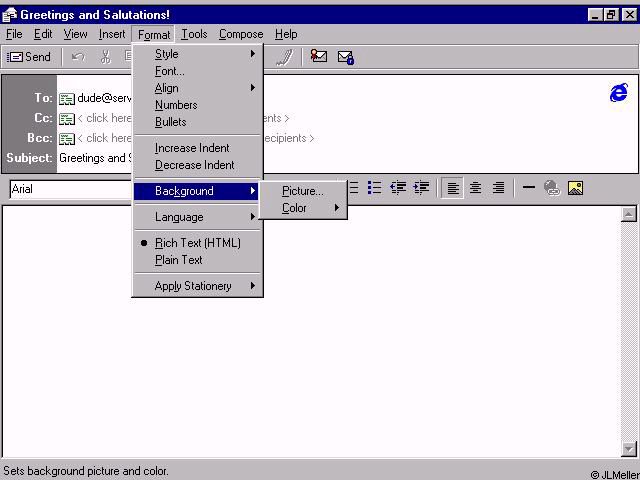Click the digital signature pen icon
Viewport: 640px width, 480px height.
coord(284,57)
